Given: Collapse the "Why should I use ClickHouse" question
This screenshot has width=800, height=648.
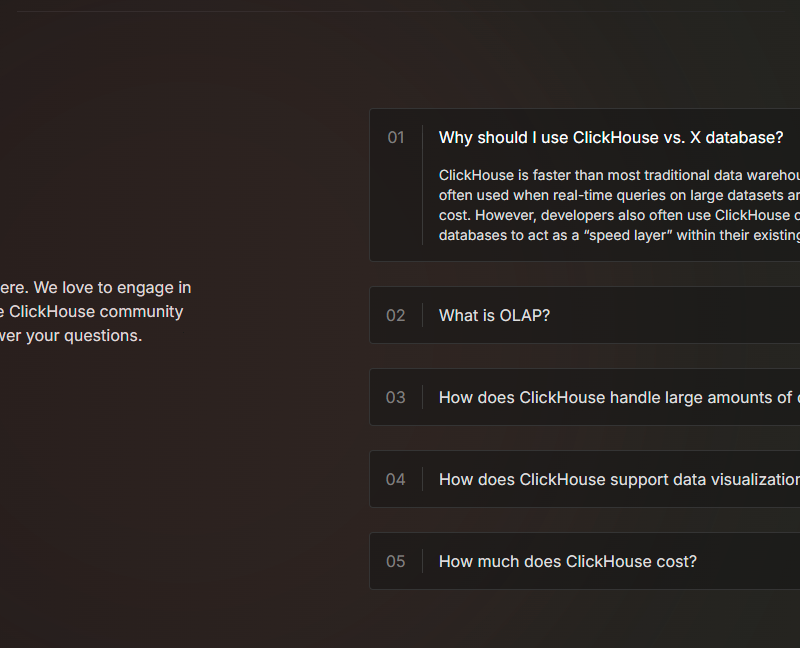Looking at the screenshot, I should 610,138.
